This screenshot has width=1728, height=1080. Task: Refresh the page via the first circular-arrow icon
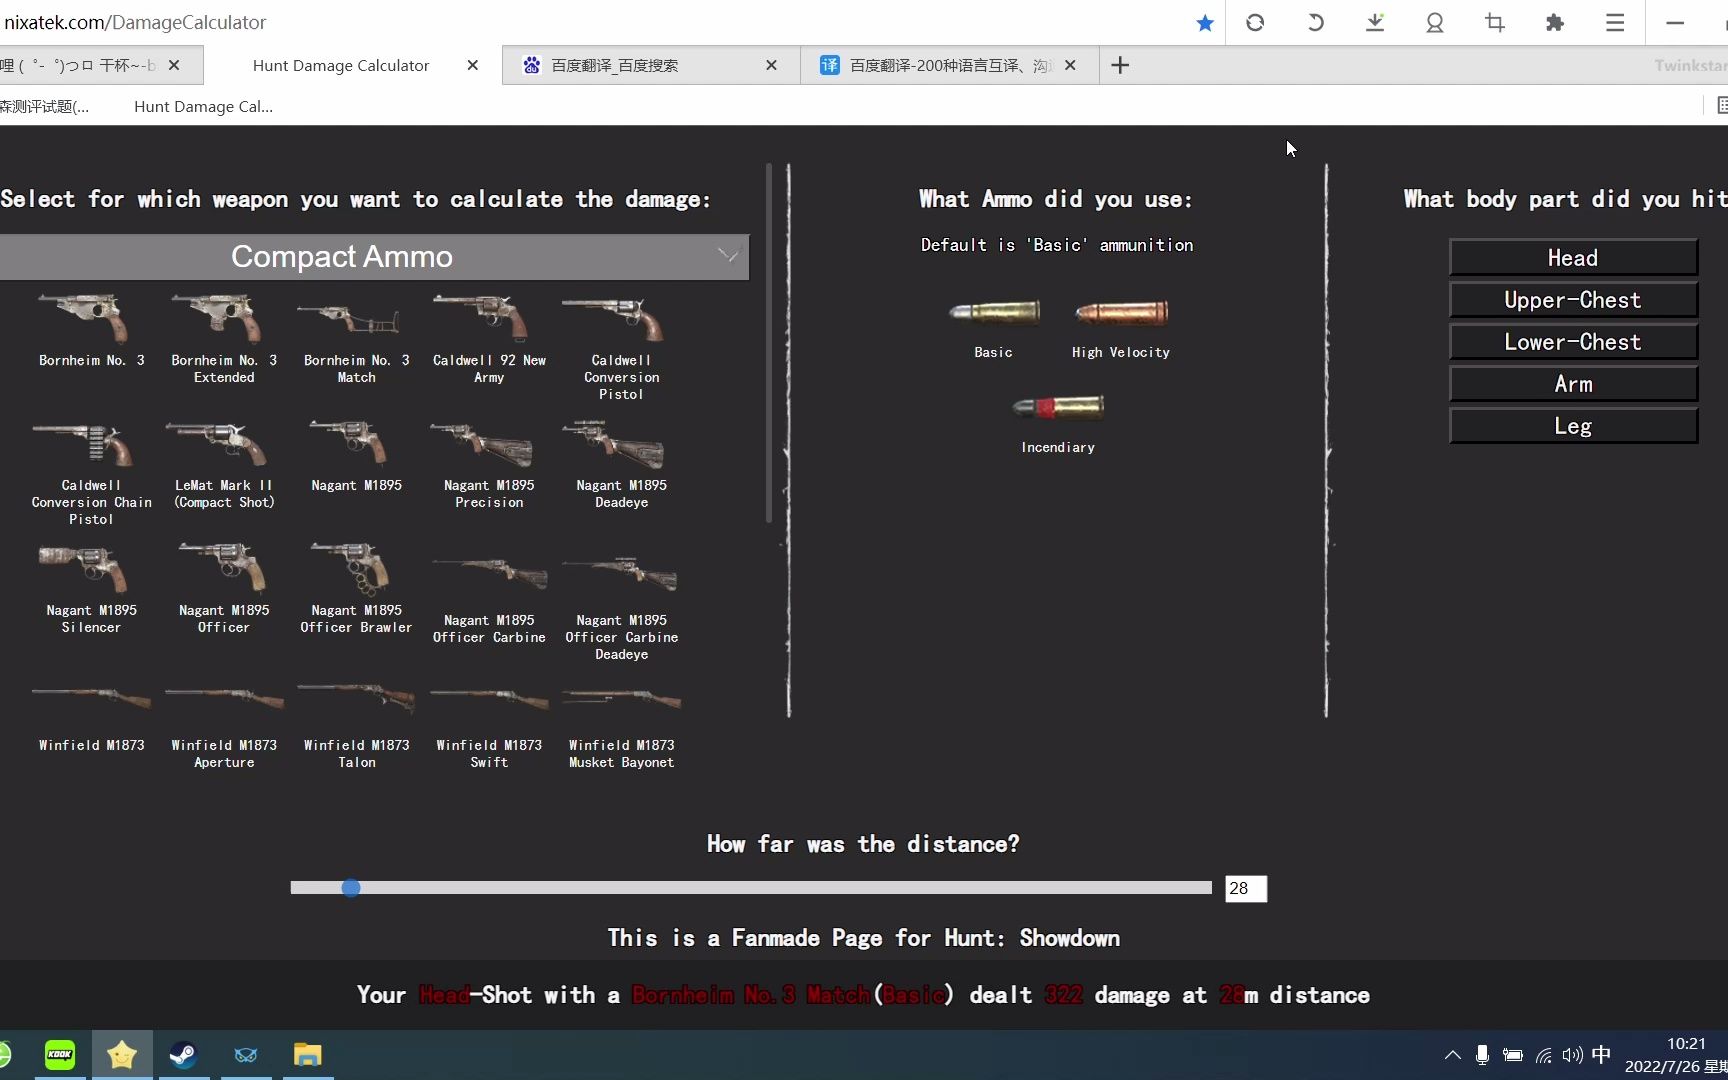[1255, 22]
